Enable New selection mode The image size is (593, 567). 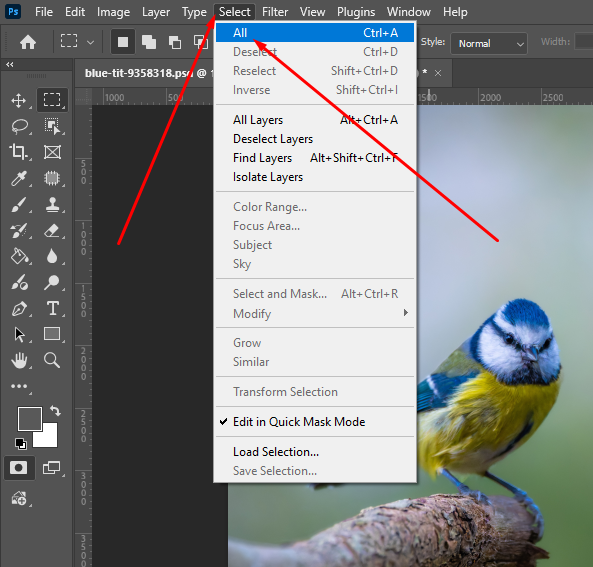pos(123,42)
